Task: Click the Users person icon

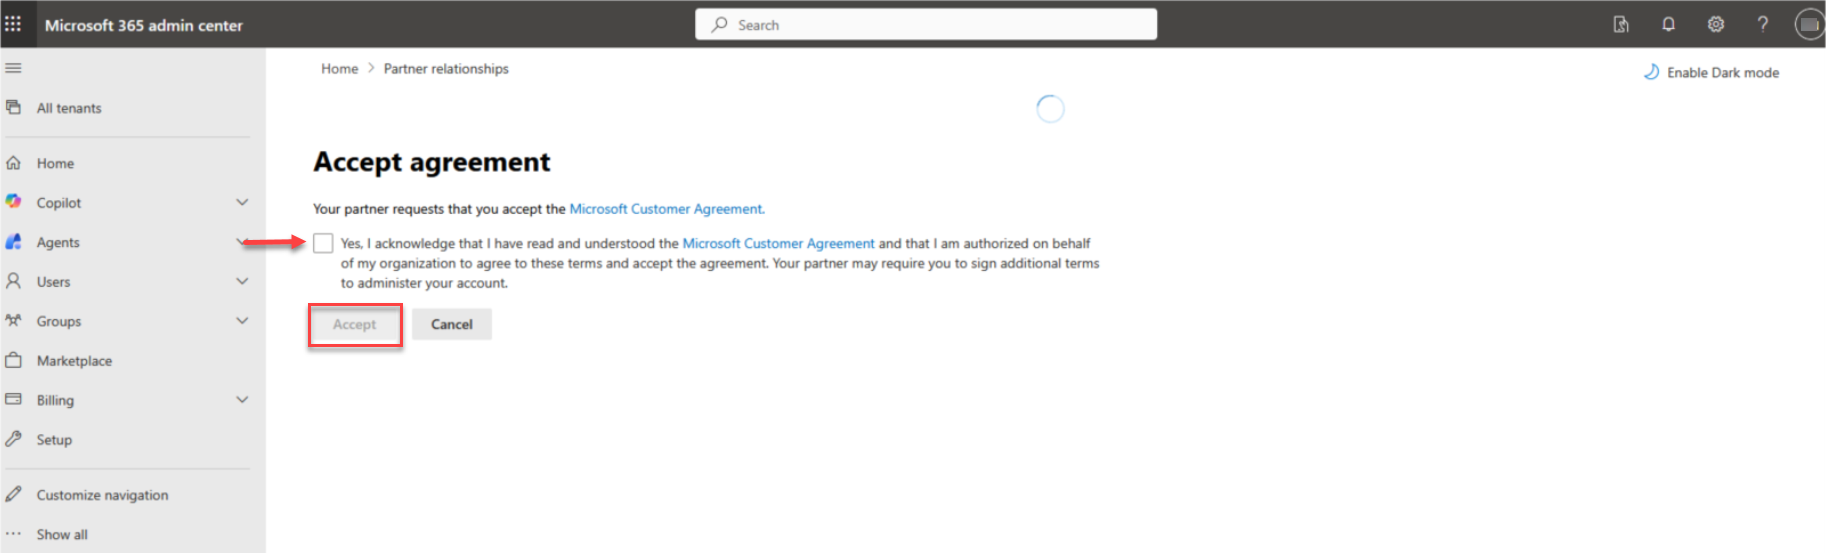Action: tap(13, 281)
